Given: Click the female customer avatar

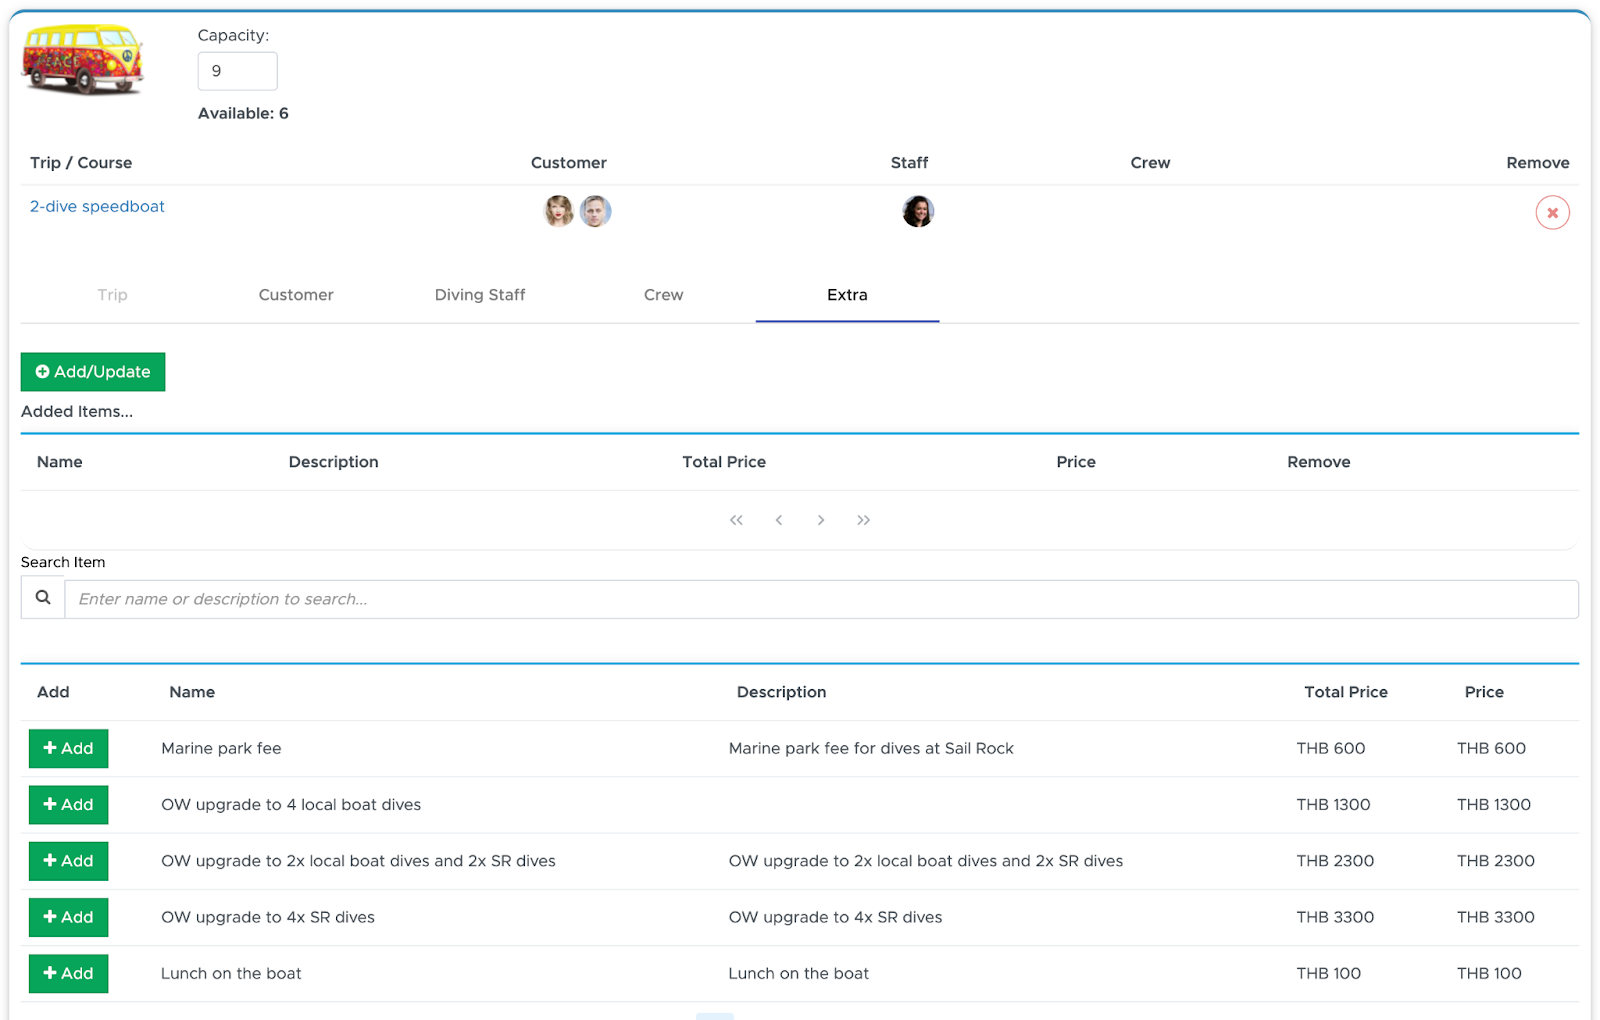Looking at the screenshot, I should click(559, 211).
